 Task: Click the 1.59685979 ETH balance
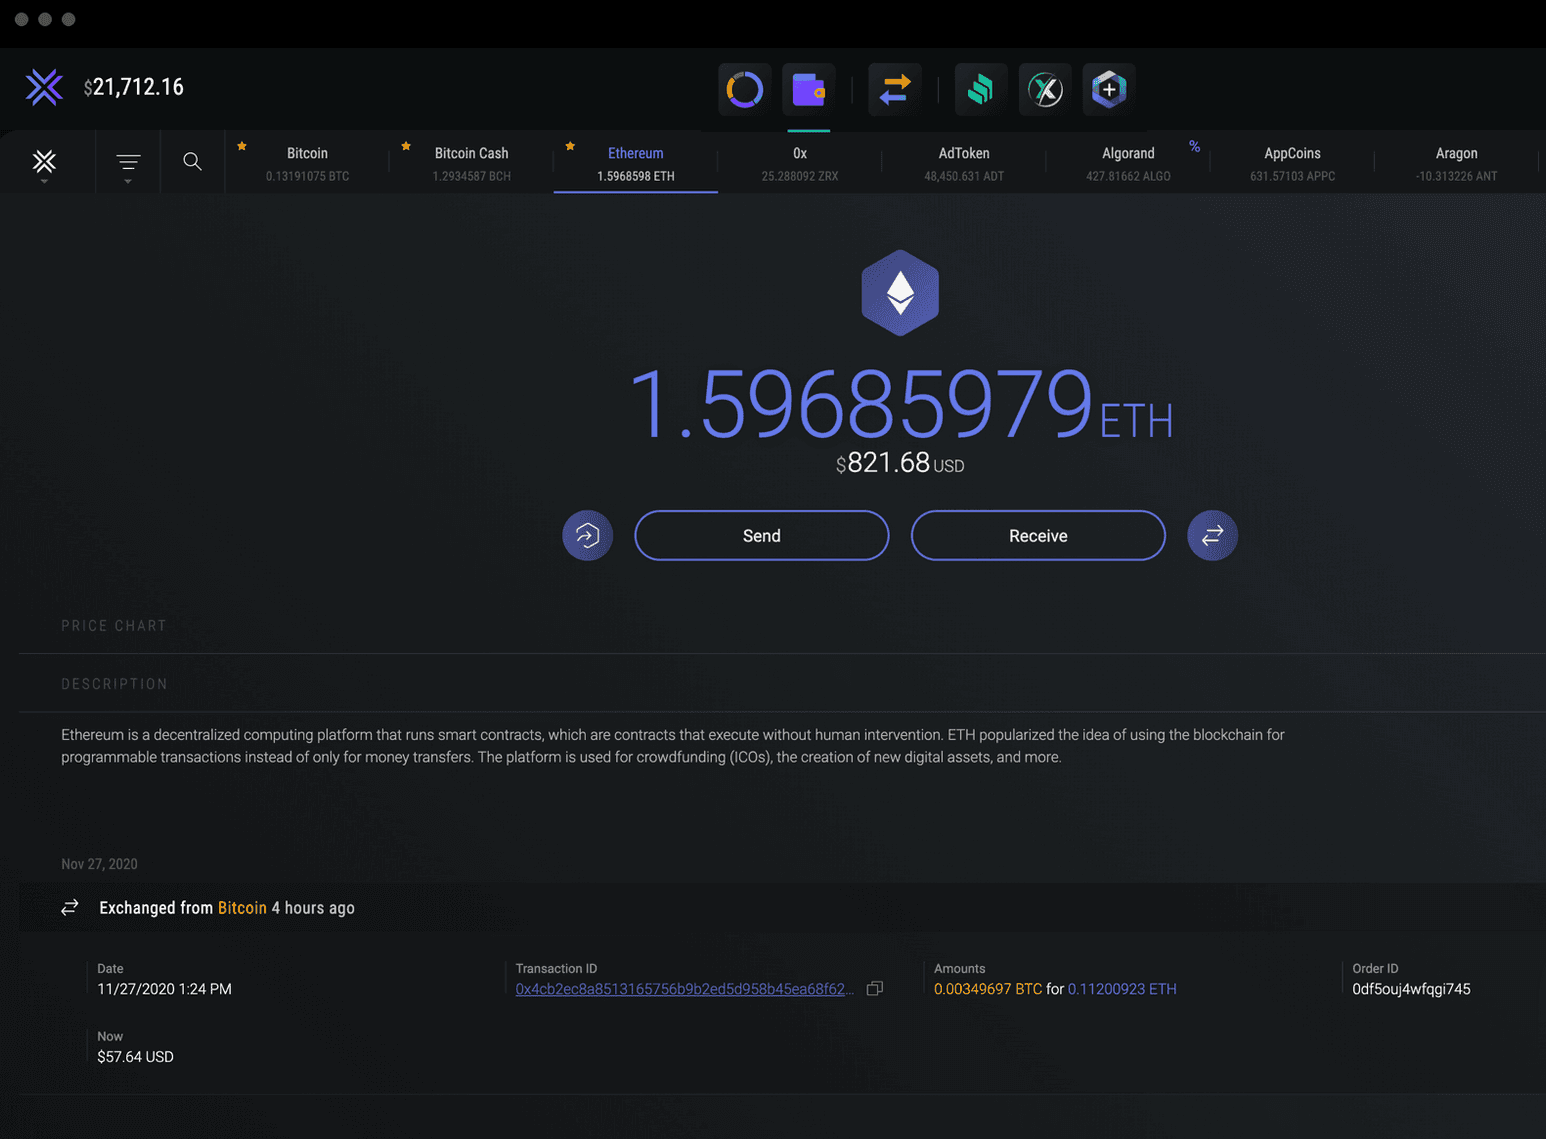(901, 404)
